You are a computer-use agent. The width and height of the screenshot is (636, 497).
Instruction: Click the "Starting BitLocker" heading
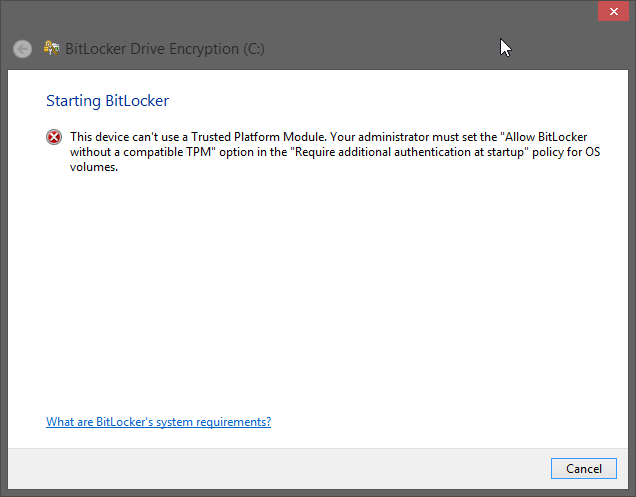point(108,101)
